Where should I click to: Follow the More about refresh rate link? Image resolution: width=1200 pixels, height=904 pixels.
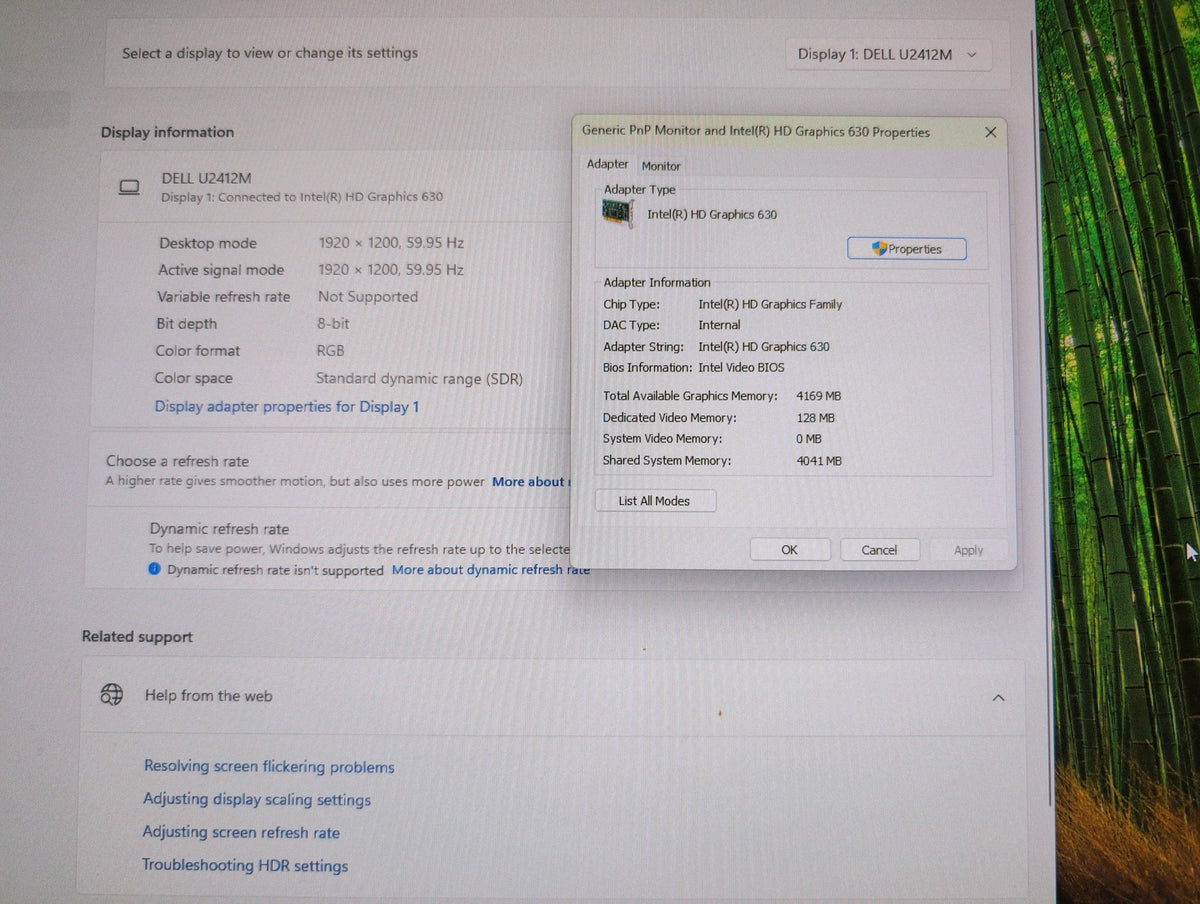531,481
